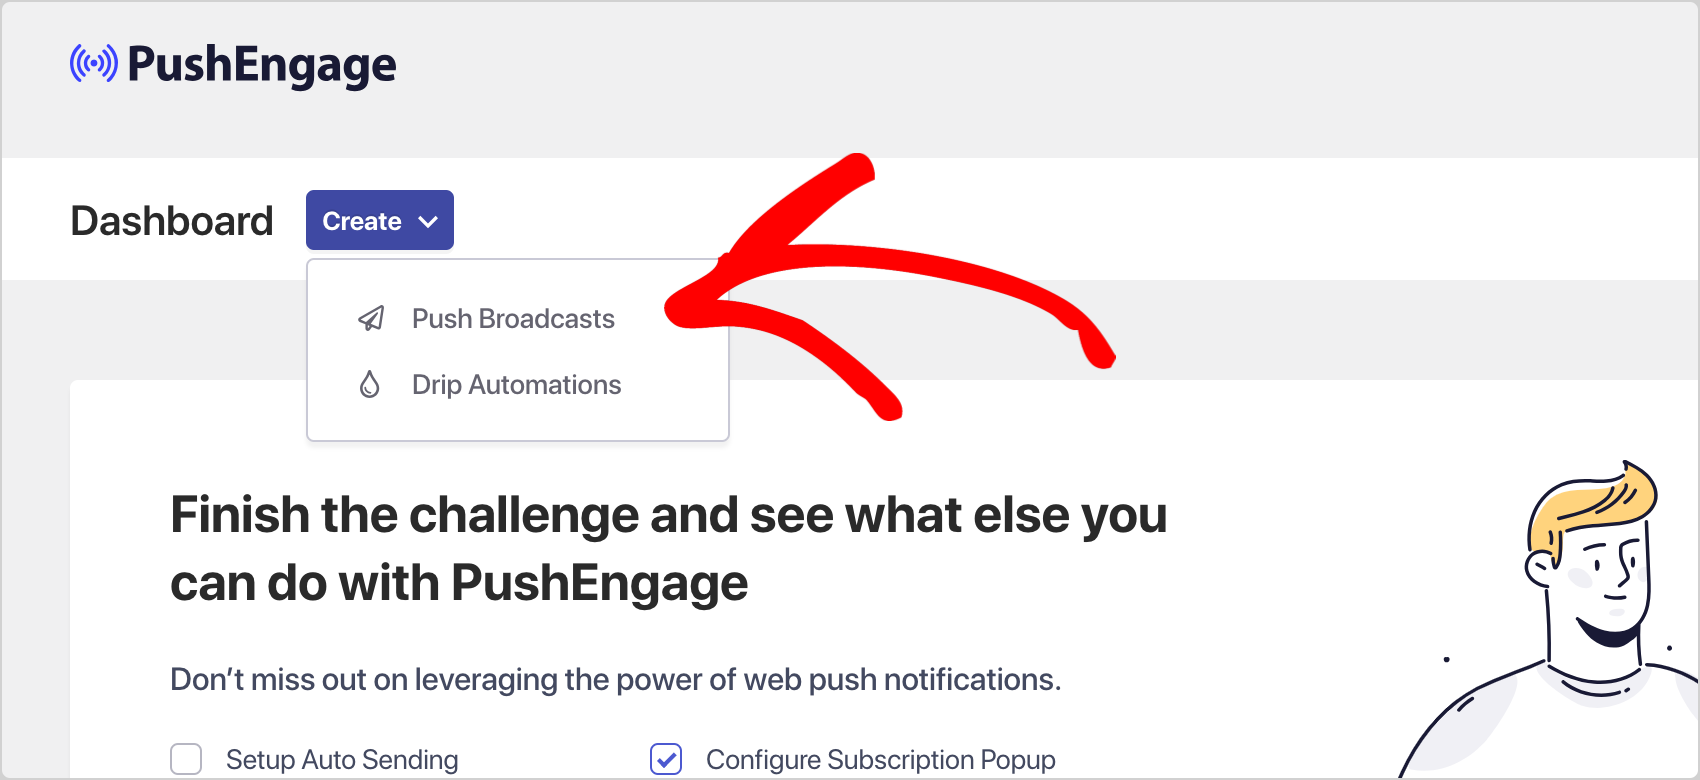Open the Create options dropdown
Screen dimensions: 1700x780
click(379, 220)
